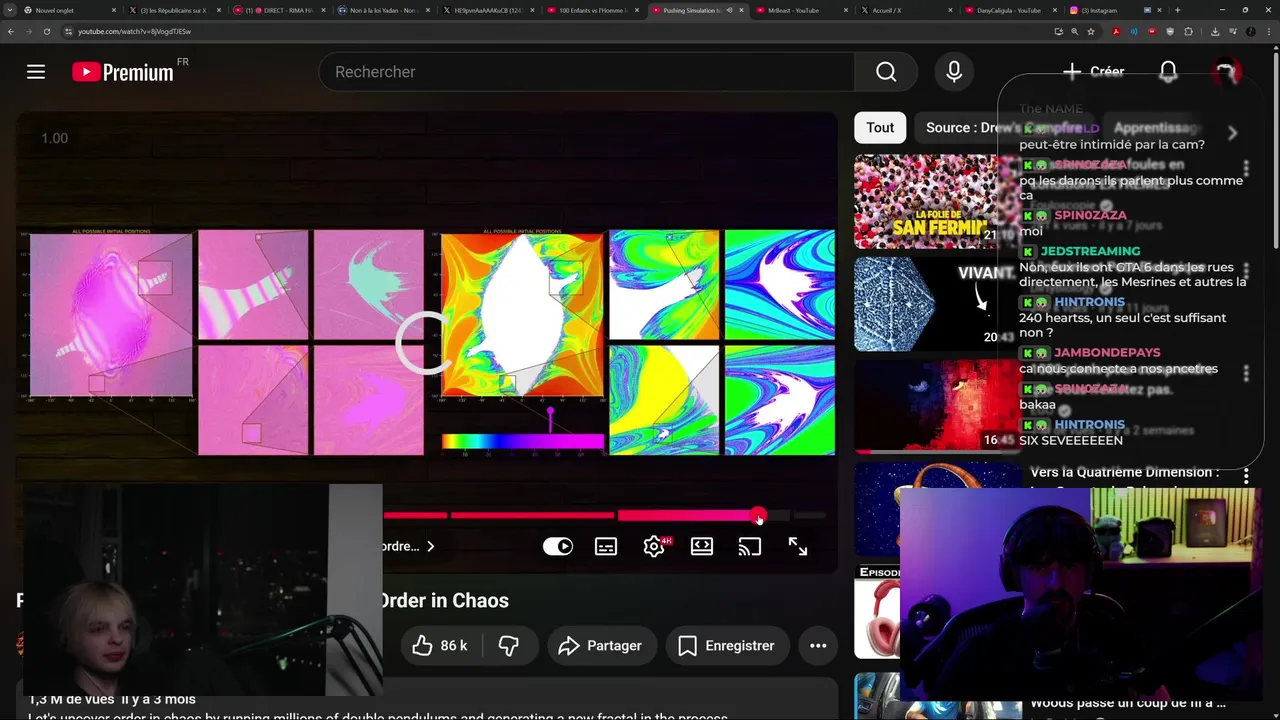Open the YouTube hamburger guide menu
This screenshot has width=1280, height=720.
[36, 72]
